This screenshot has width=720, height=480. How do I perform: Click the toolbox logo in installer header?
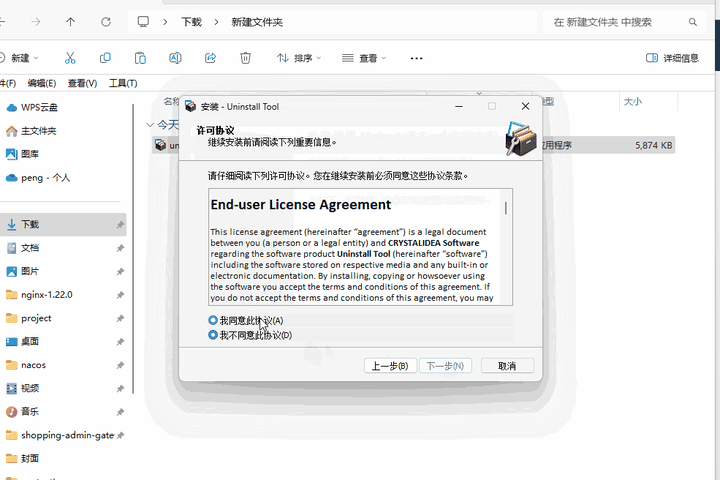tap(521, 139)
